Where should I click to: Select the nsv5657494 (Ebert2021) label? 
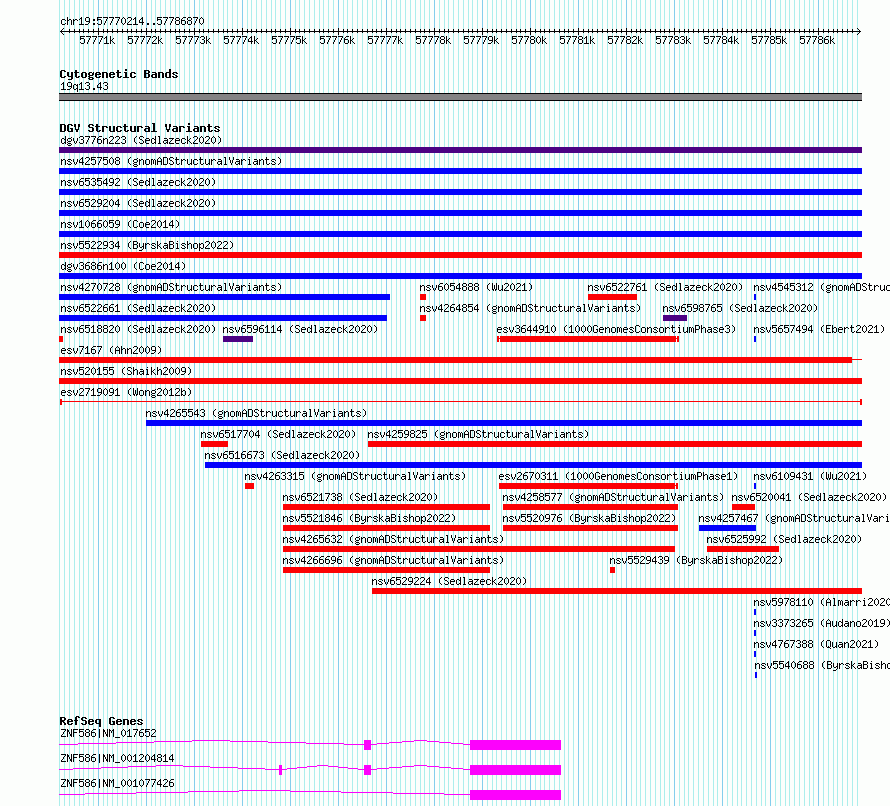(x=819, y=329)
